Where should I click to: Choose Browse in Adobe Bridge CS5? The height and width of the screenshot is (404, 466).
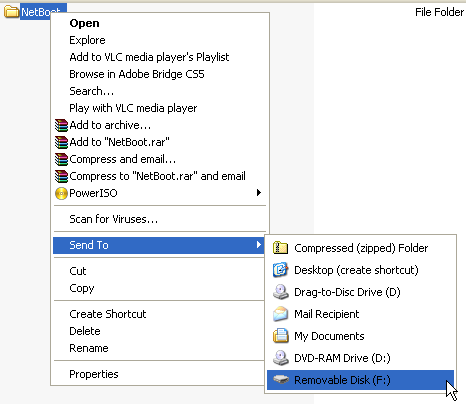[x=159, y=74]
